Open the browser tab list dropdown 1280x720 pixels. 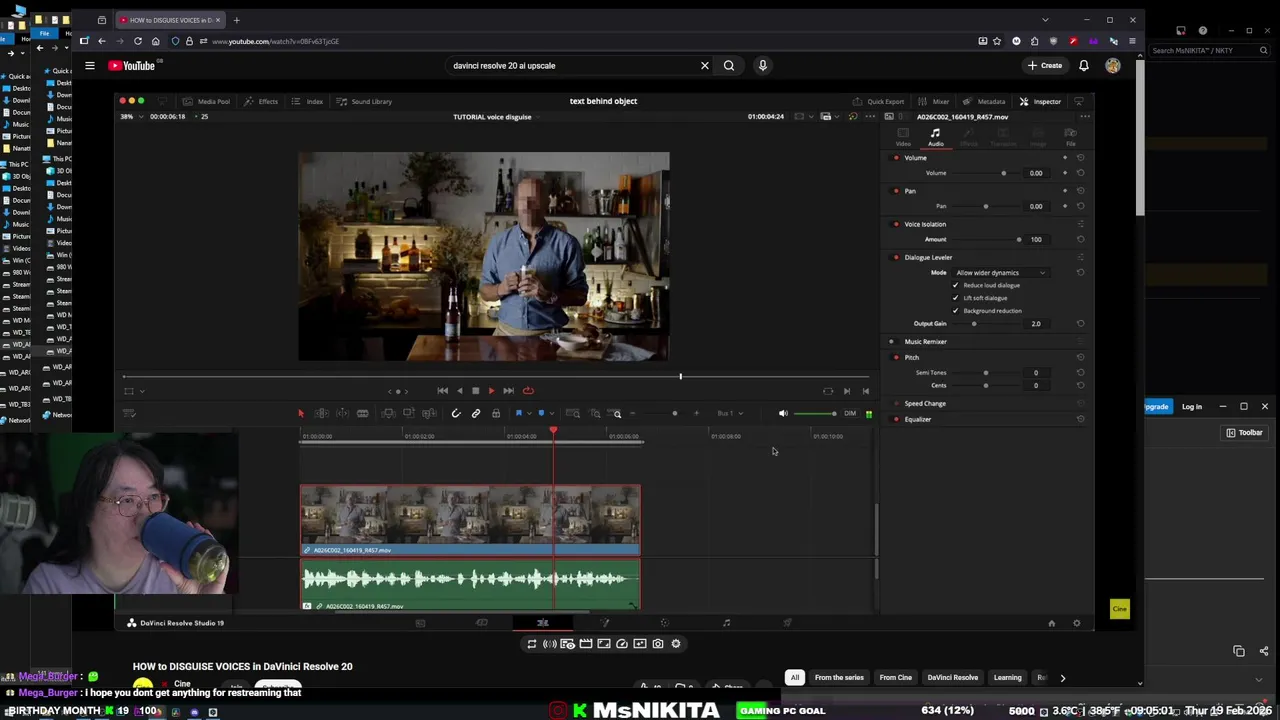(x=1045, y=20)
